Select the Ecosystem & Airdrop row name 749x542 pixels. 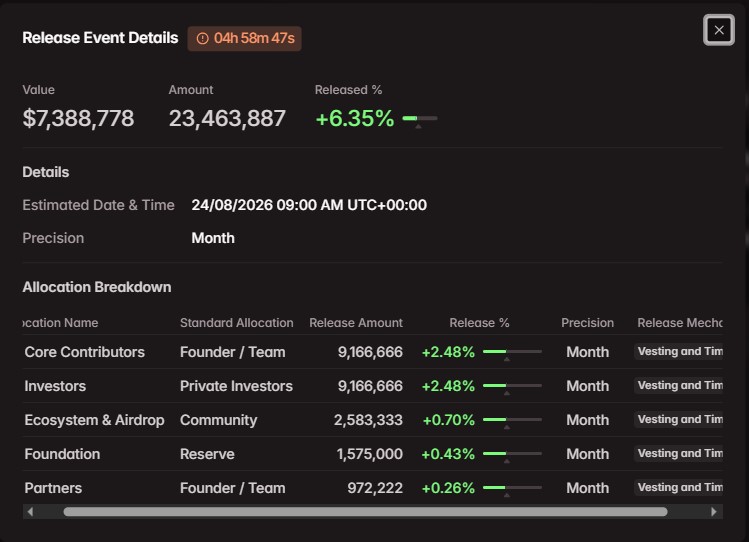click(x=94, y=420)
